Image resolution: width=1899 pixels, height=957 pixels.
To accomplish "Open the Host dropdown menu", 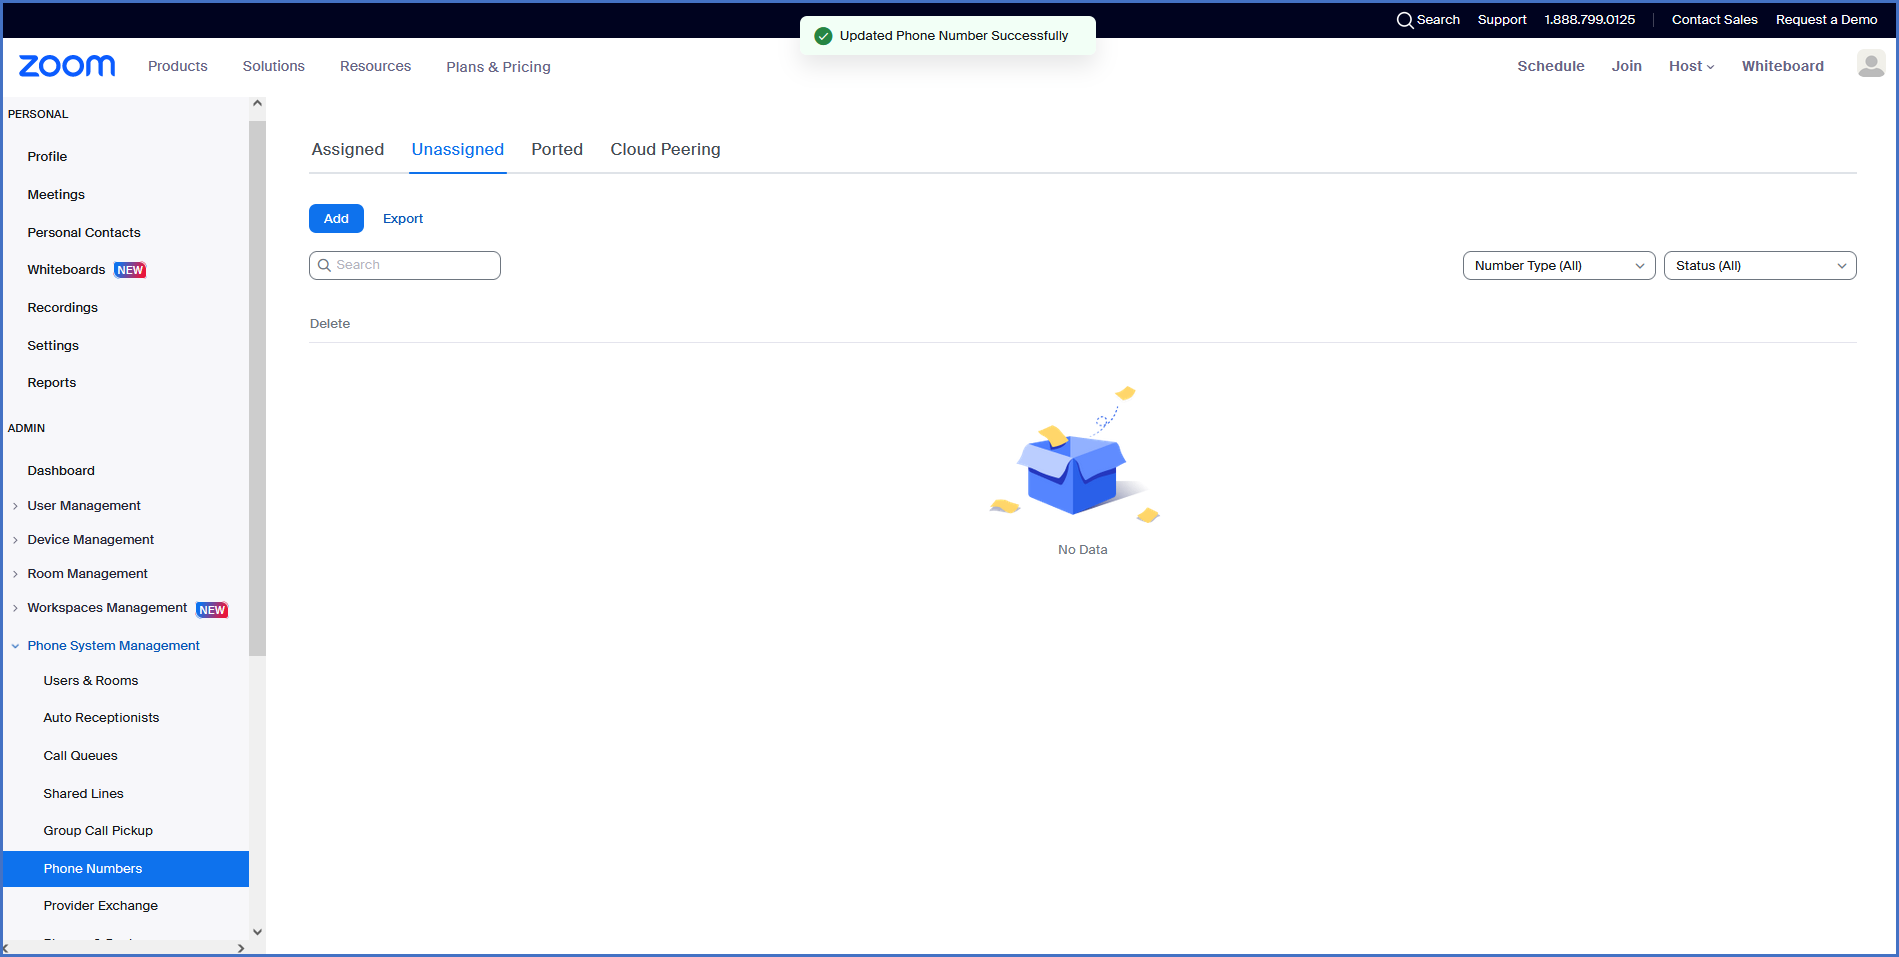I will [1690, 65].
